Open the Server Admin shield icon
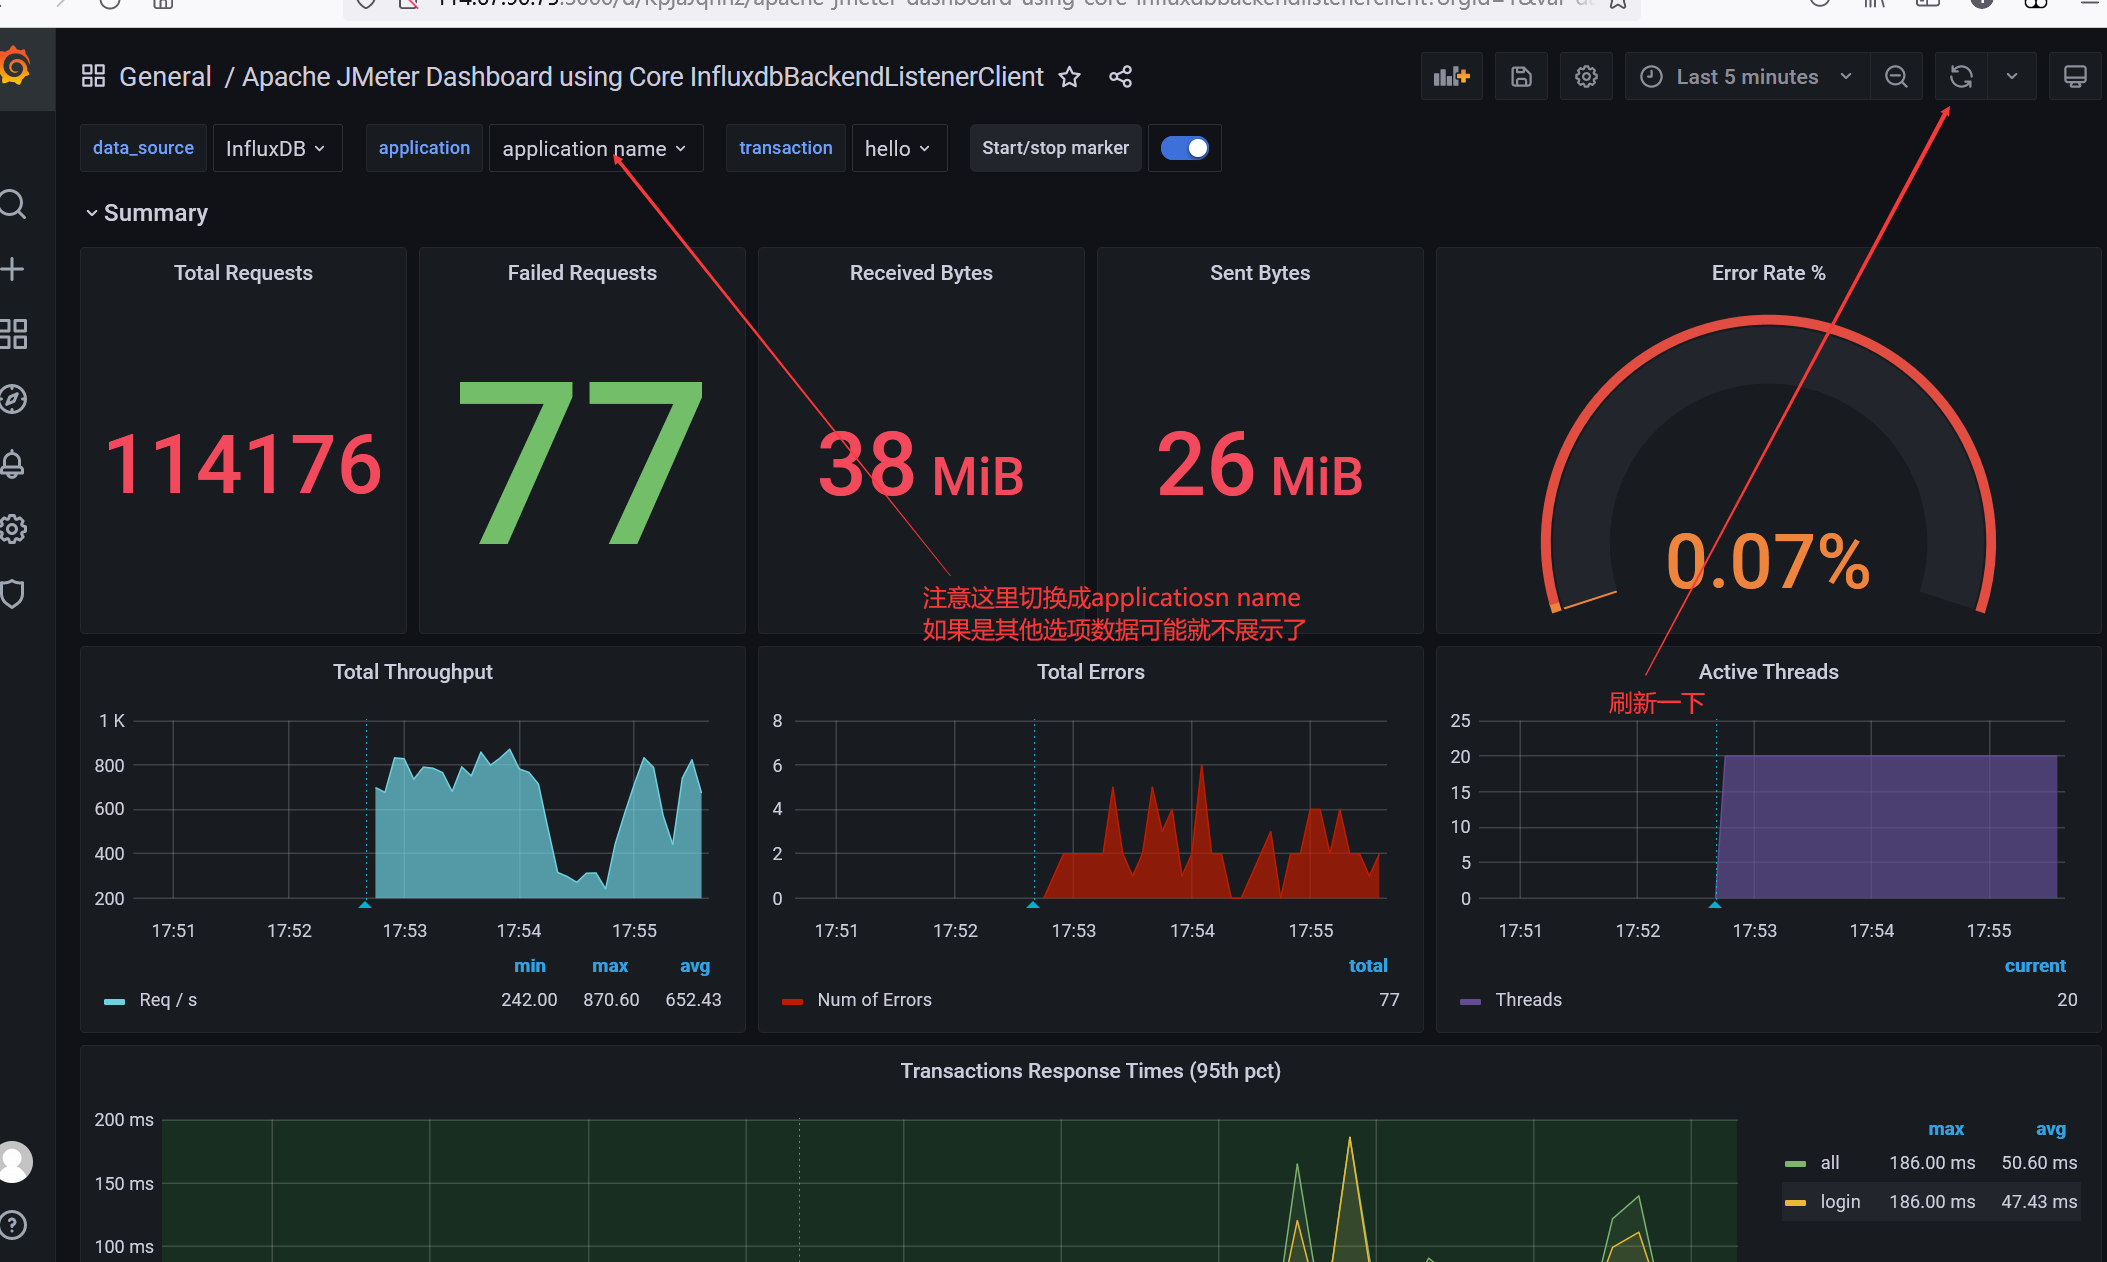Viewport: 2107px width, 1262px height. point(12,594)
